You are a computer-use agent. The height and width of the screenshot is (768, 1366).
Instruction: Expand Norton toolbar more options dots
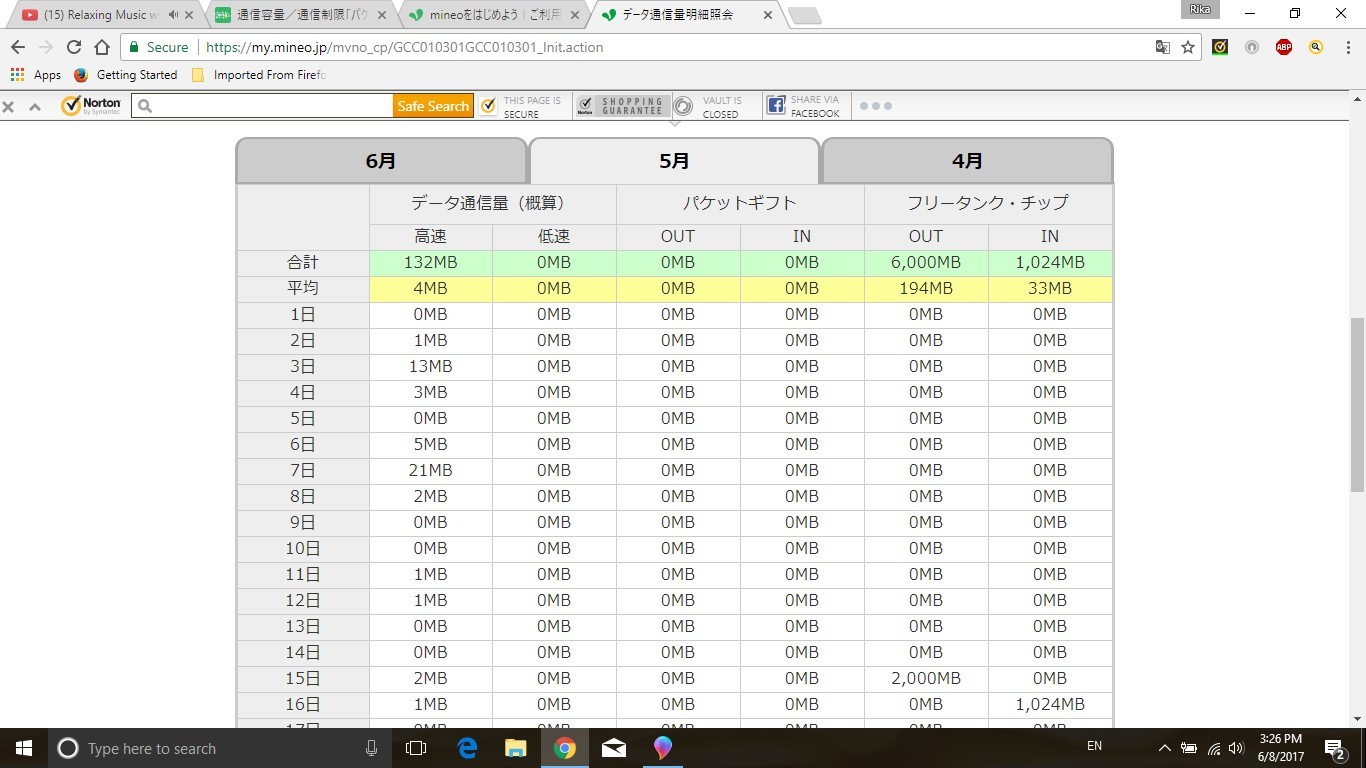[x=875, y=106]
